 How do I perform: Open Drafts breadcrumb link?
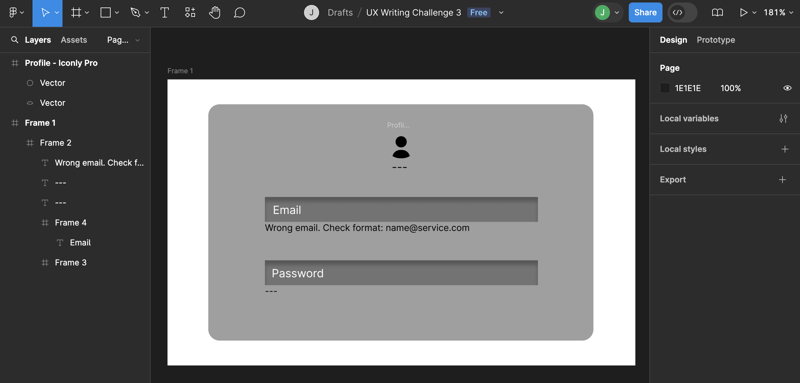(x=340, y=13)
